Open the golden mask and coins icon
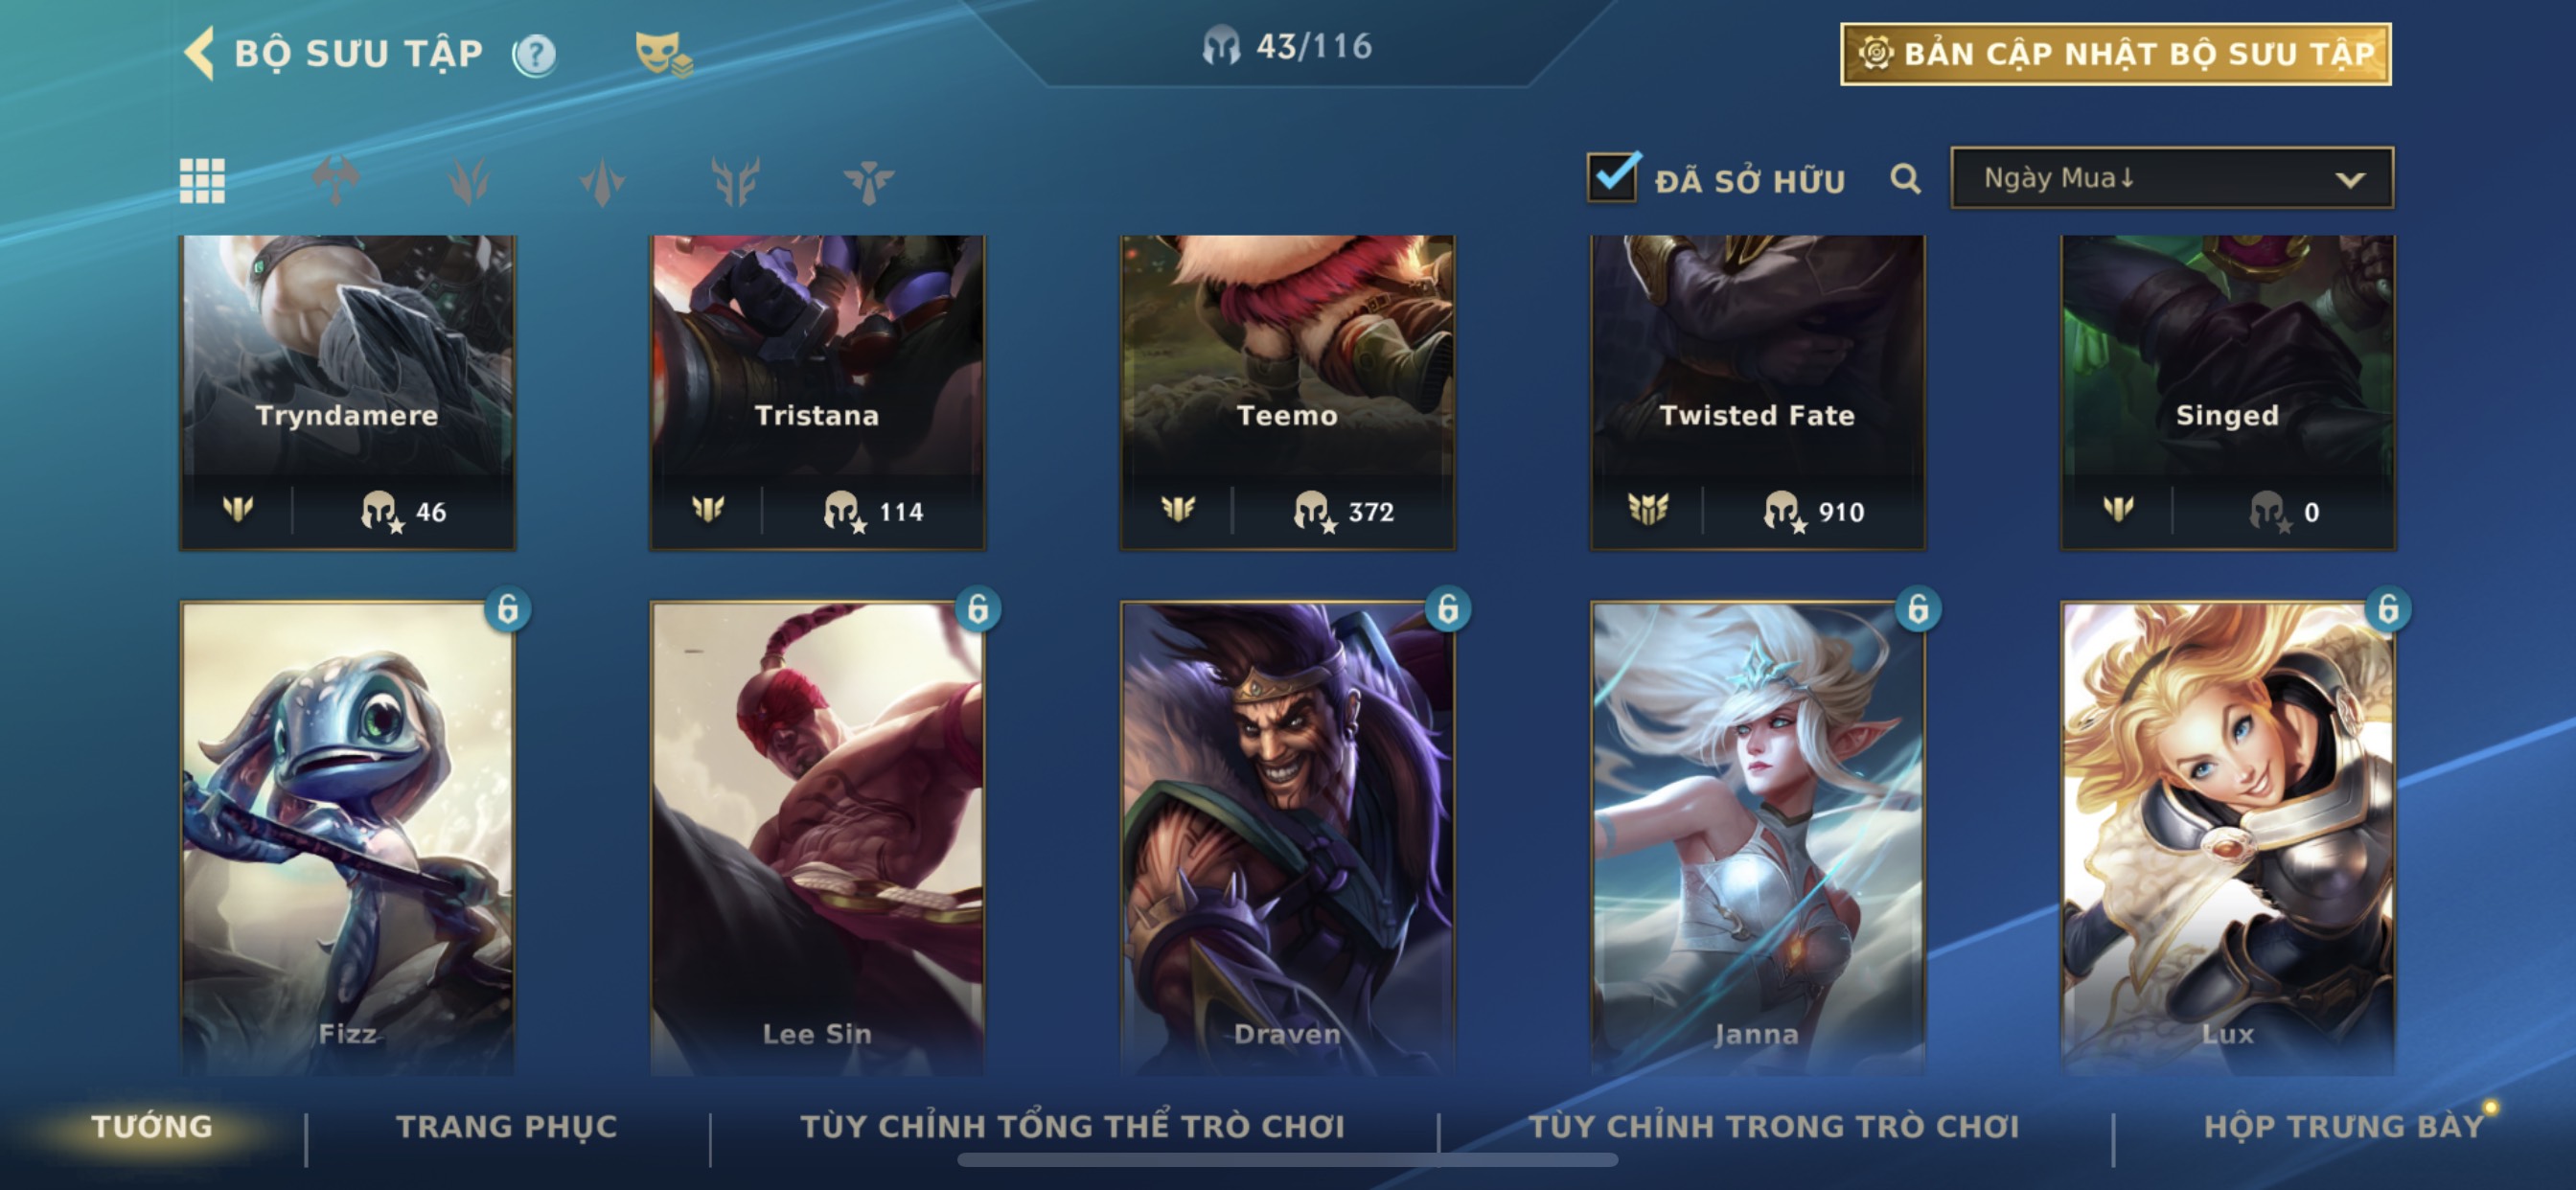The image size is (2576, 1190). (663, 54)
